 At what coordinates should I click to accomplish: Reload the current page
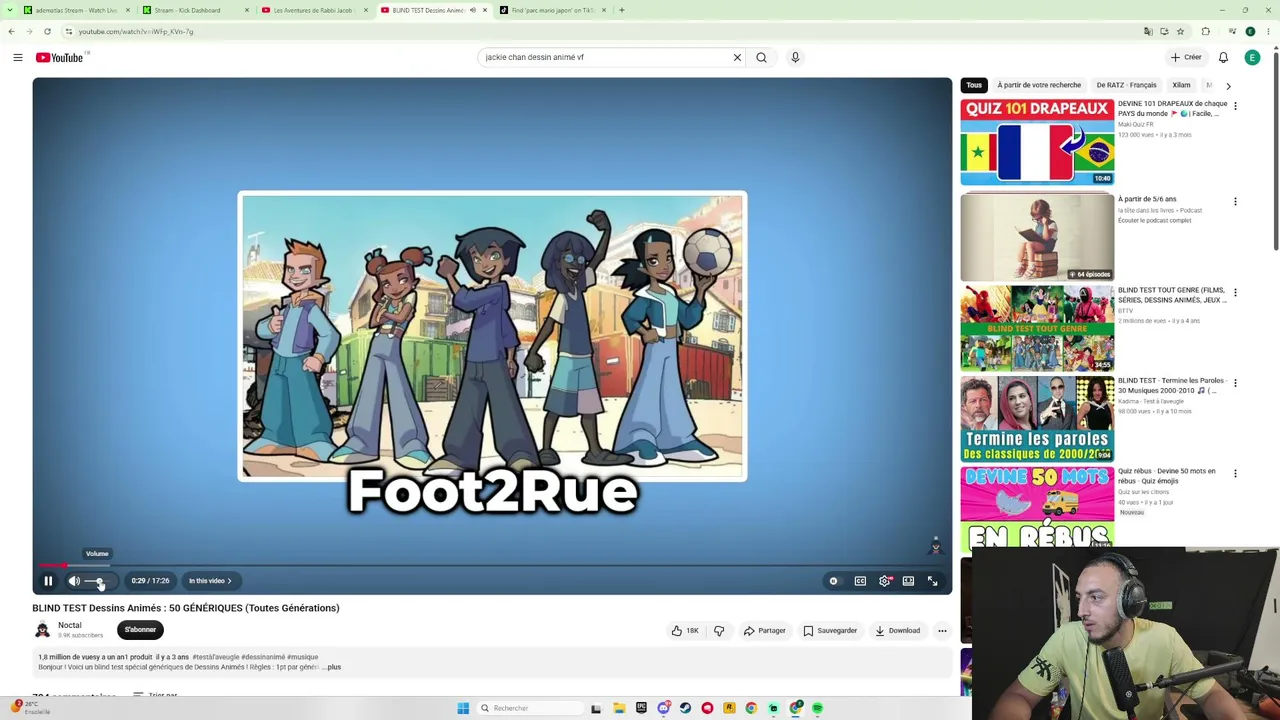[x=47, y=31]
